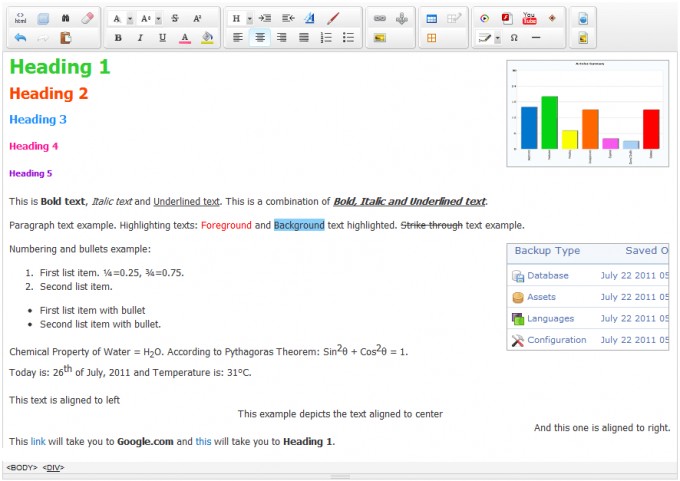Follow the 'link' hyperlink to Google.com
The height and width of the screenshot is (481, 680).
point(38,442)
